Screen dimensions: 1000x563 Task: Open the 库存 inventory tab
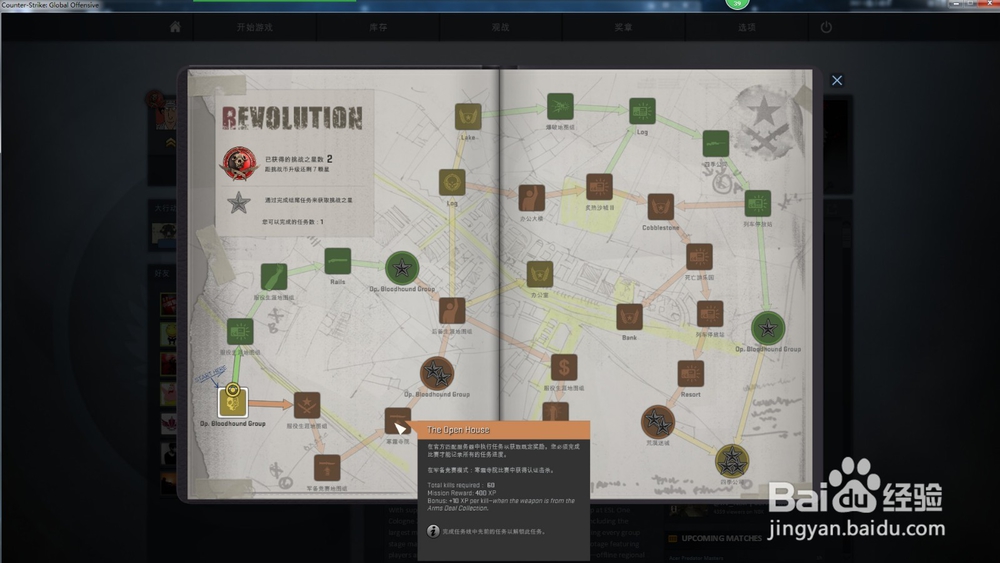(x=378, y=27)
